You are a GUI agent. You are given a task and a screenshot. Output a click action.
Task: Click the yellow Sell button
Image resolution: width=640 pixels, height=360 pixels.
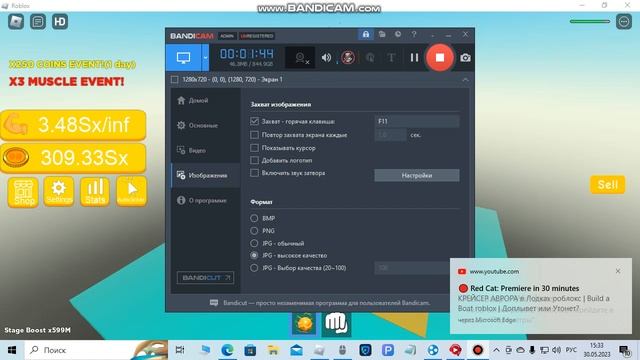pyautogui.click(x=608, y=185)
